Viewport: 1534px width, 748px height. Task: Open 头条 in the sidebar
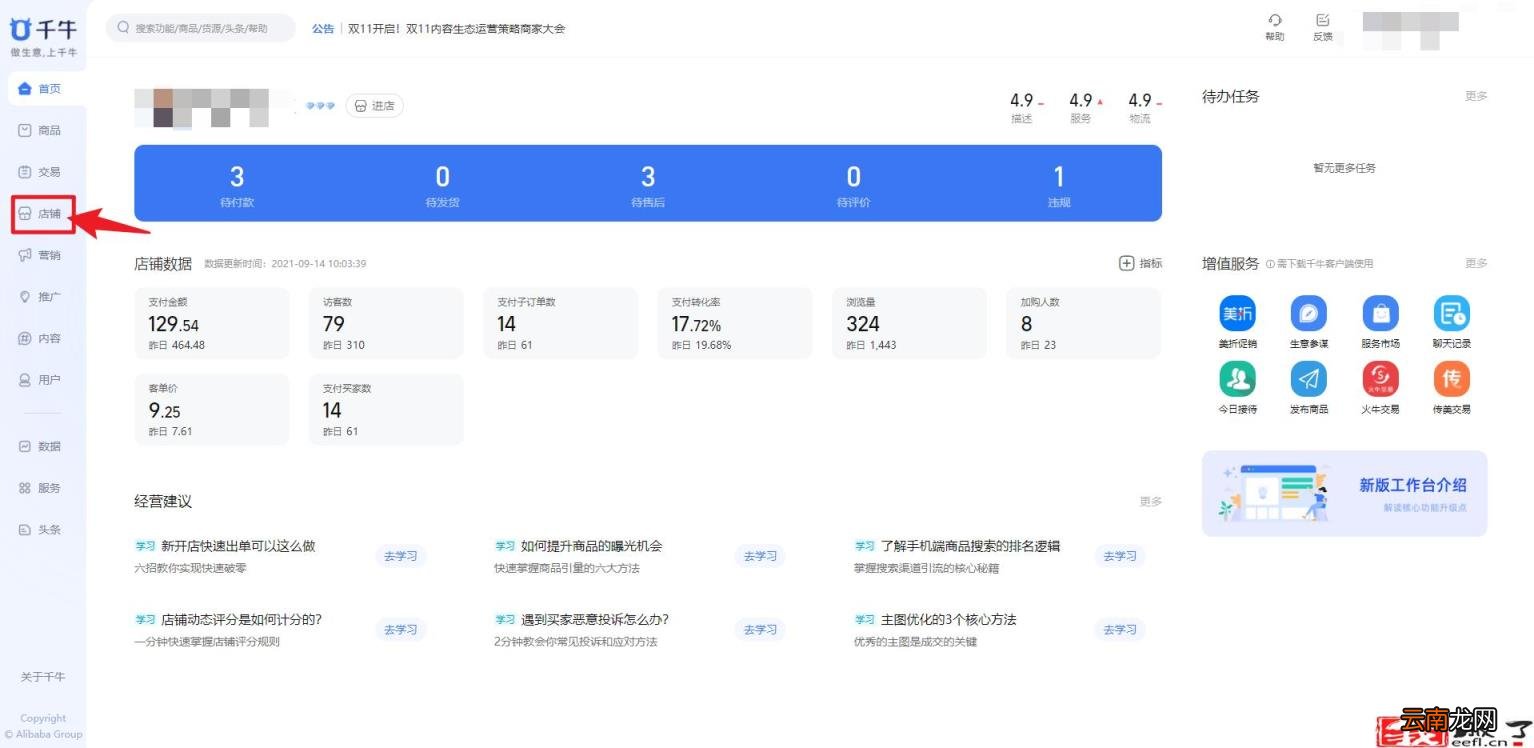(41, 530)
